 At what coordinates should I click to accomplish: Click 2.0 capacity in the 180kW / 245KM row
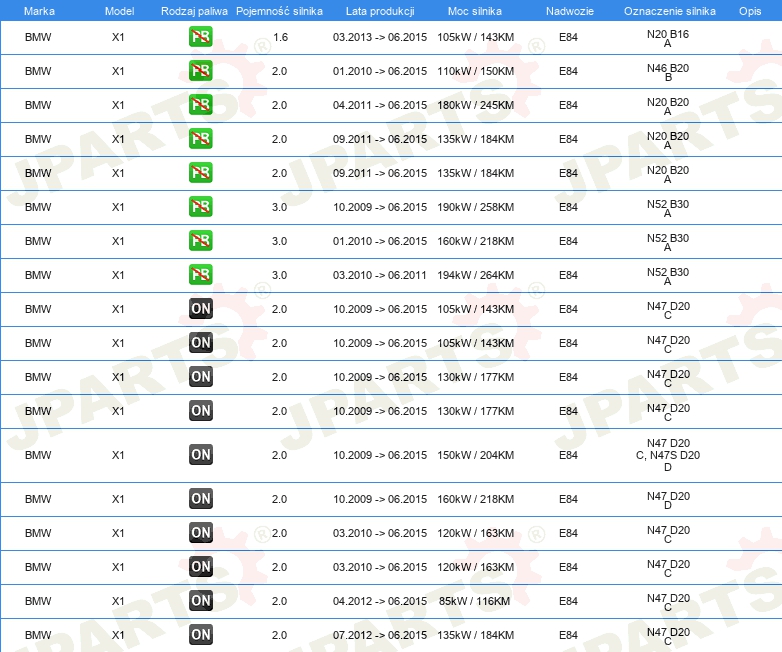click(279, 105)
